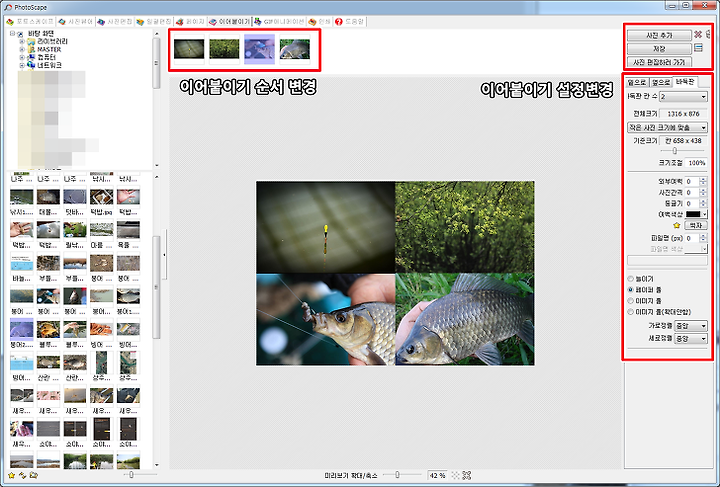Click the yellow star icon beside 액자 button
Viewport: 720px width, 487px height.
point(676,225)
